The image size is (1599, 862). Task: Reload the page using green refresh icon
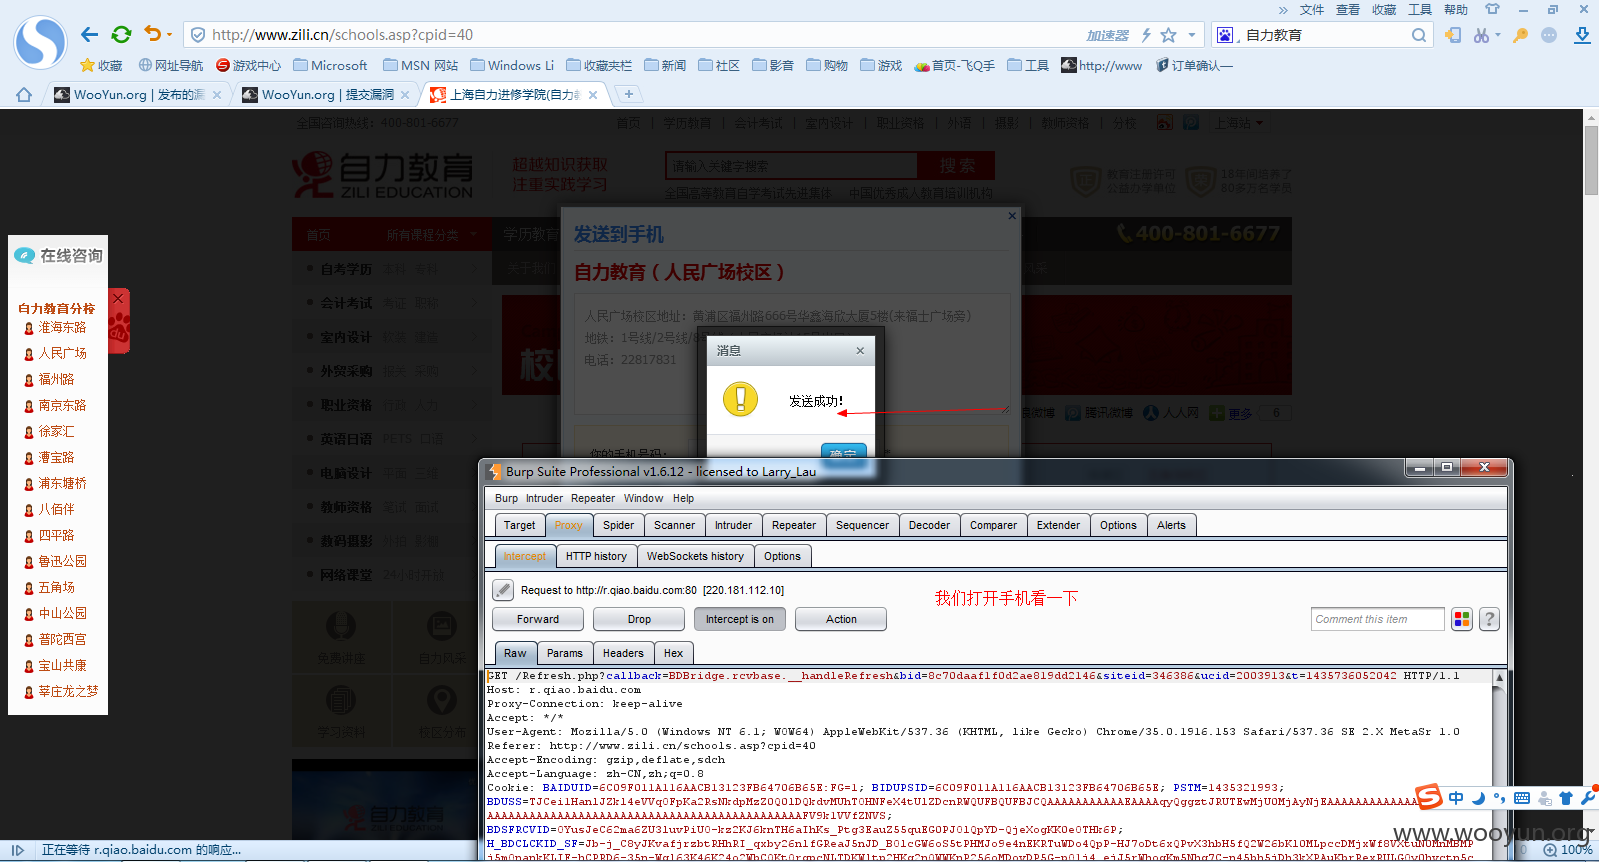121,35
